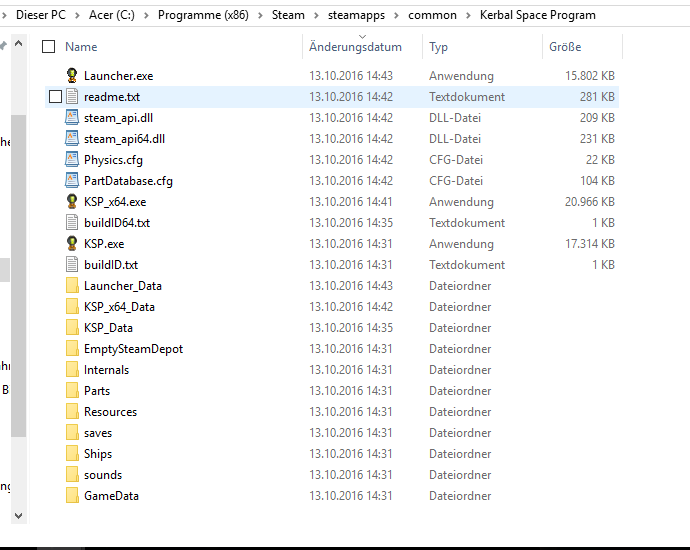The width and height of the screenshot is (690, 550).
Task: Select the KSP_x64.exe application icon
Action: 72,202
